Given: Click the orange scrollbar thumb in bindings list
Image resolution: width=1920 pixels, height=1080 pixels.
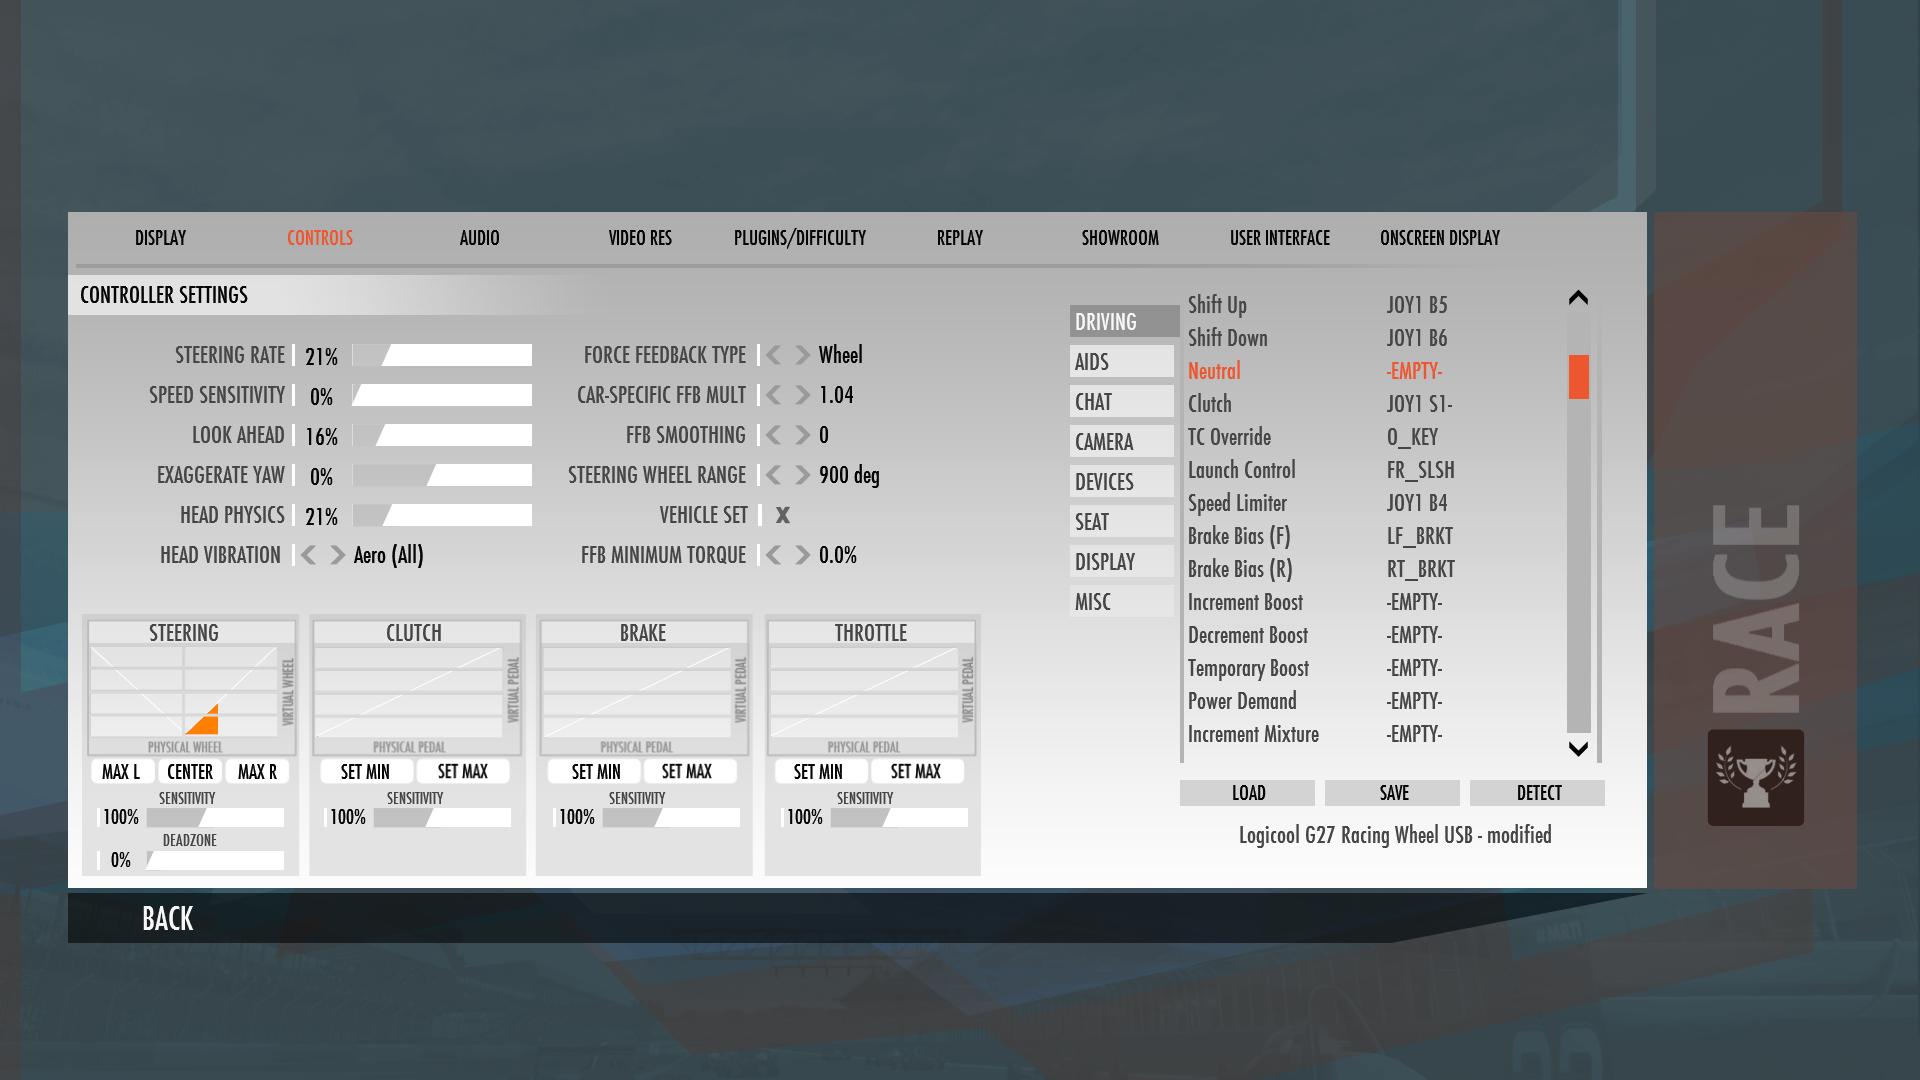Looking at the screenshot, I should (x=1578, y=377).
